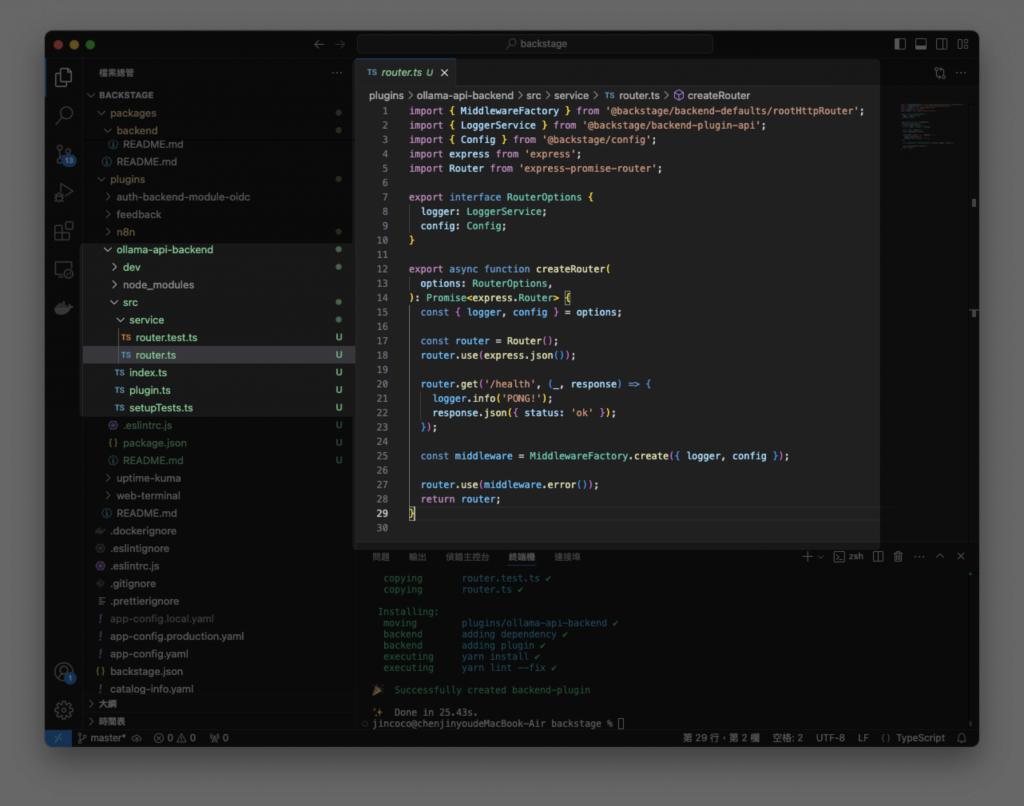Click the ports forwarded indicator in status bar
The width and height of the screenshot is (1024, 806).
pyautogui.click(x=219, y=738)
